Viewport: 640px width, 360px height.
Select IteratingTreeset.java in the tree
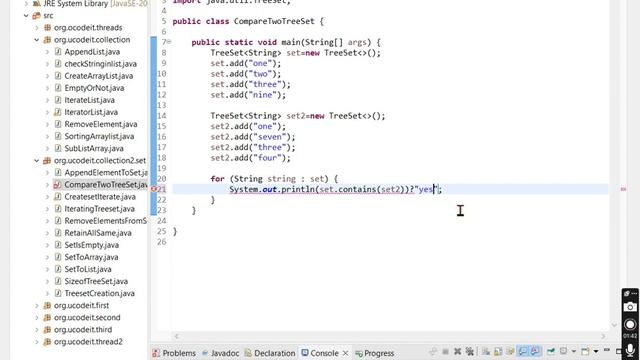100,209
